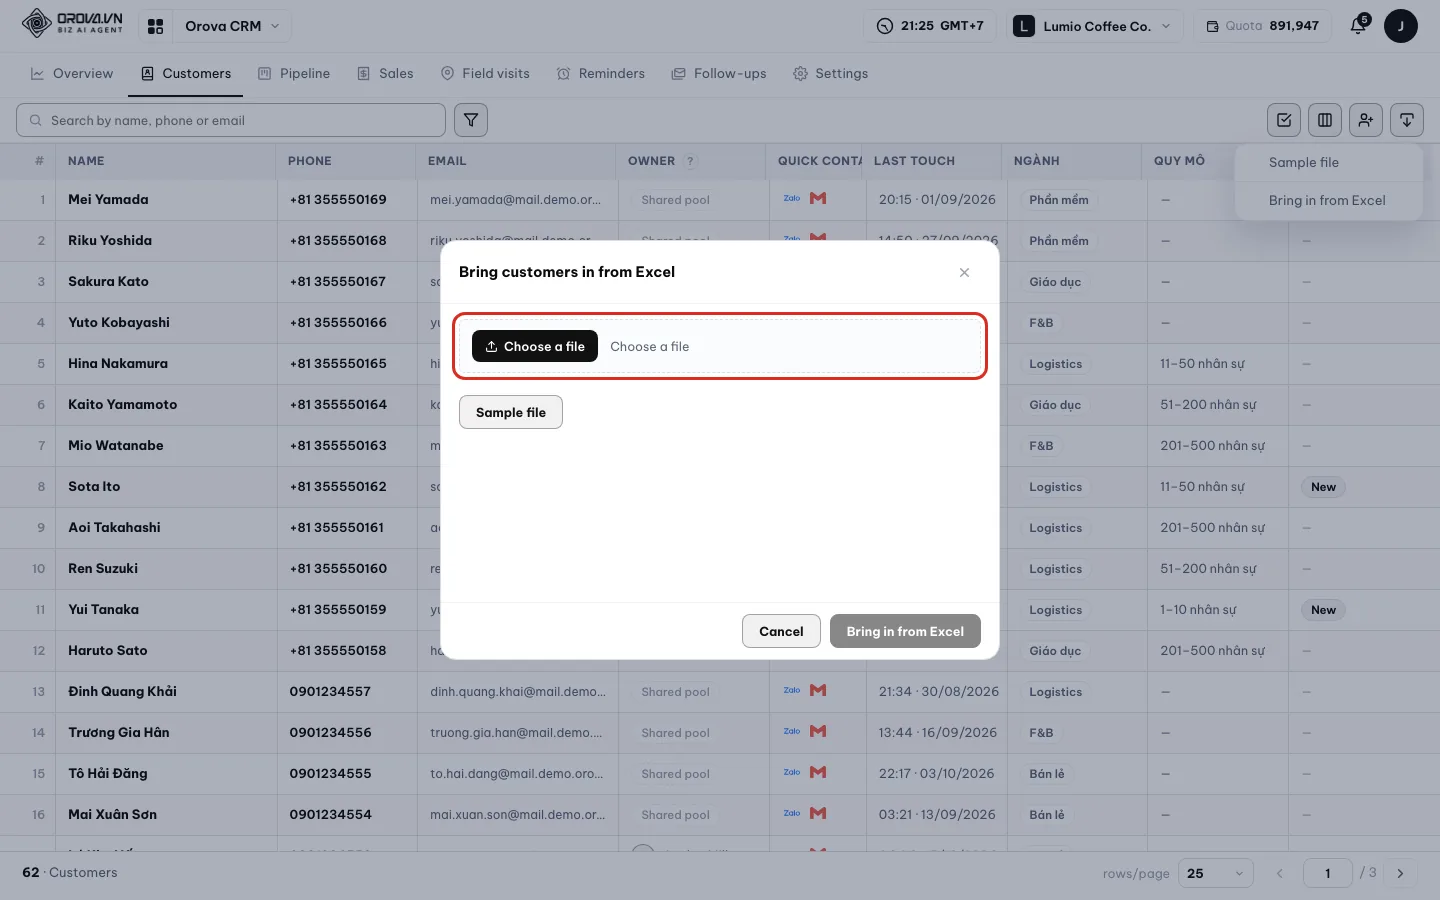This screenshot has height=900, width=1440.
Task: Switch to the Pipeline tab
Action: tap(294, 73)
